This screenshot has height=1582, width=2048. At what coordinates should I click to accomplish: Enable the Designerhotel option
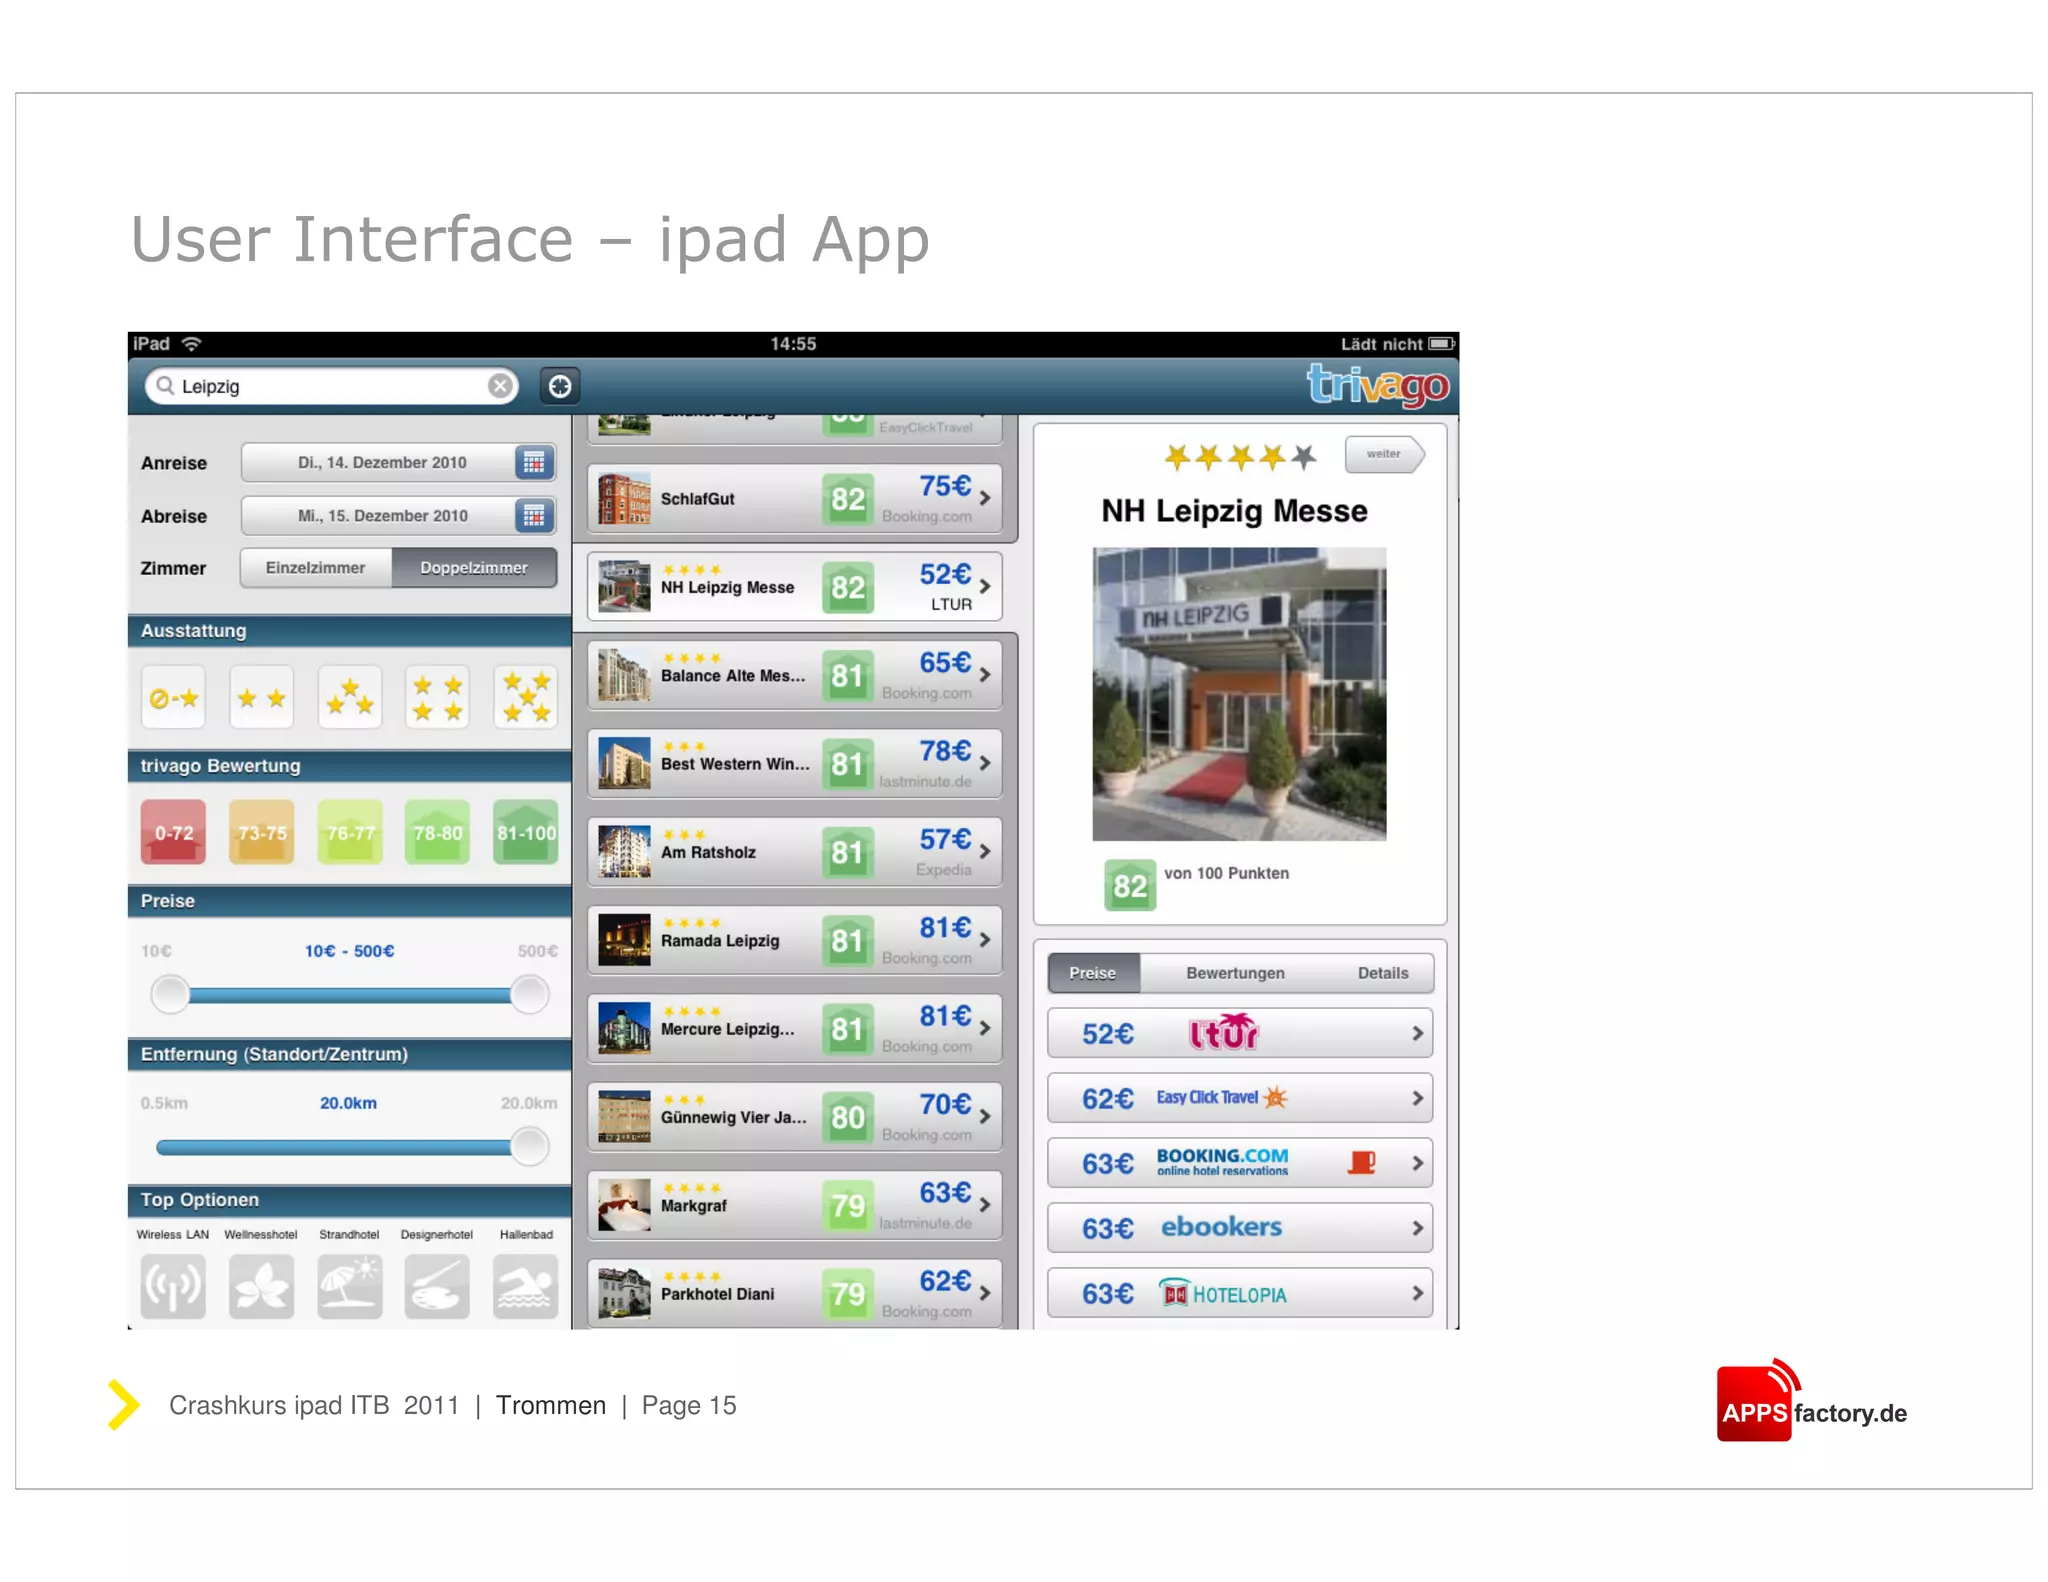437,1286
